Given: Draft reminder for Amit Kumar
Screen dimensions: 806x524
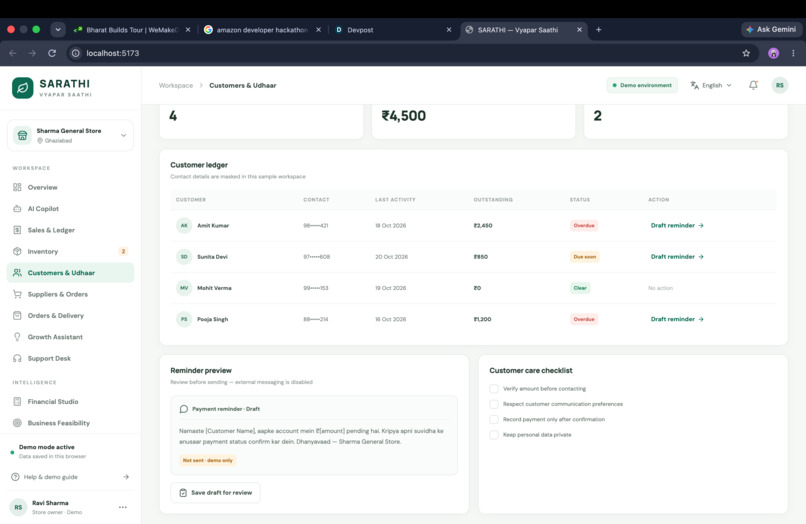Looking at the screenshot, I should point(677,225).
